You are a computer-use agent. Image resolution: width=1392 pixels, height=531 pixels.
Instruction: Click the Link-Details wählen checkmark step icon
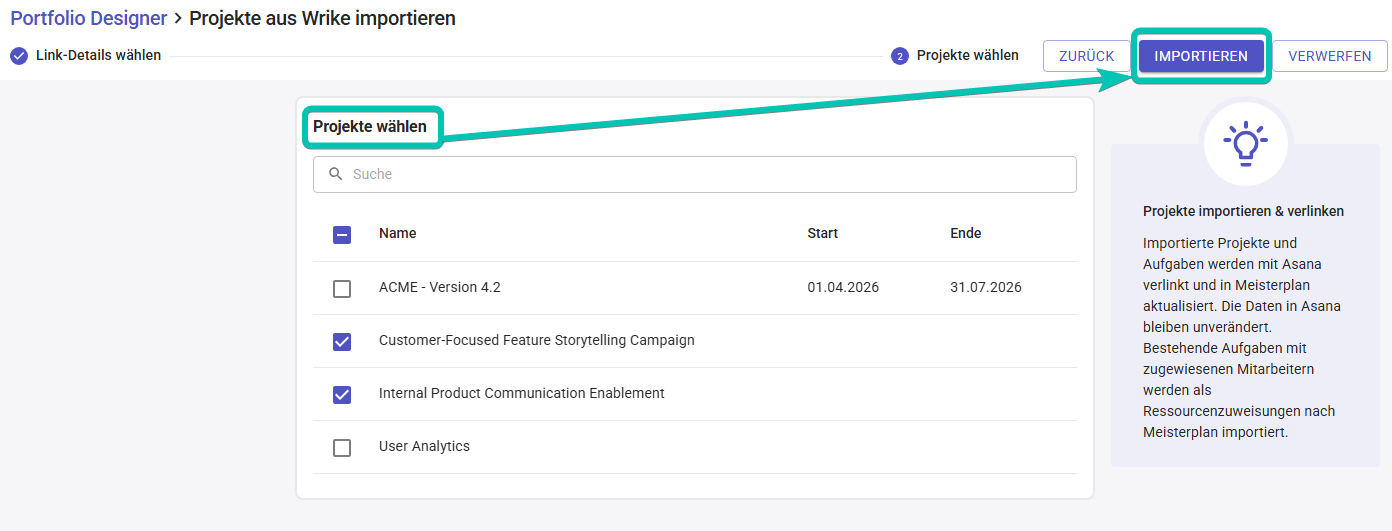(x=19, y=56)
